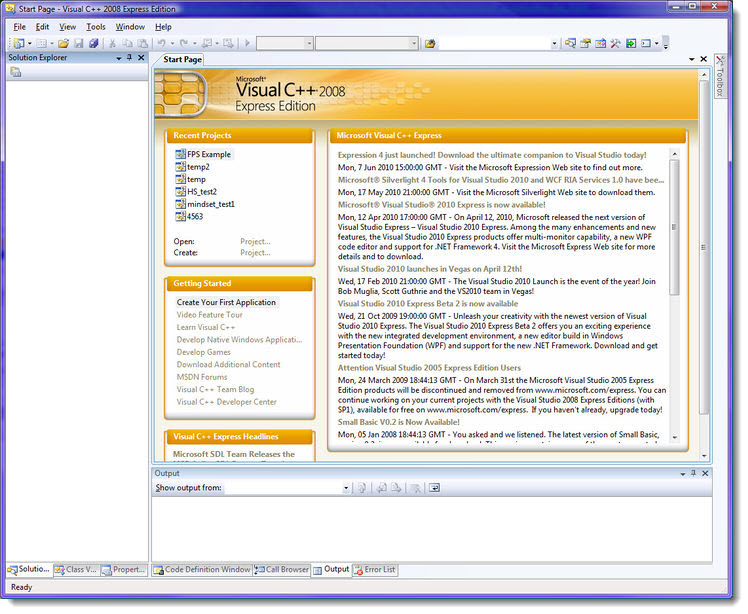Click the Solution Explorer Properties panel icon

pos(16,73)
